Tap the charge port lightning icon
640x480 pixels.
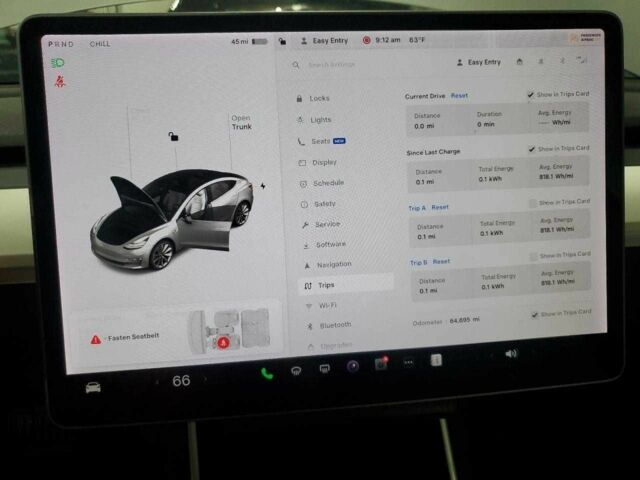263,185
